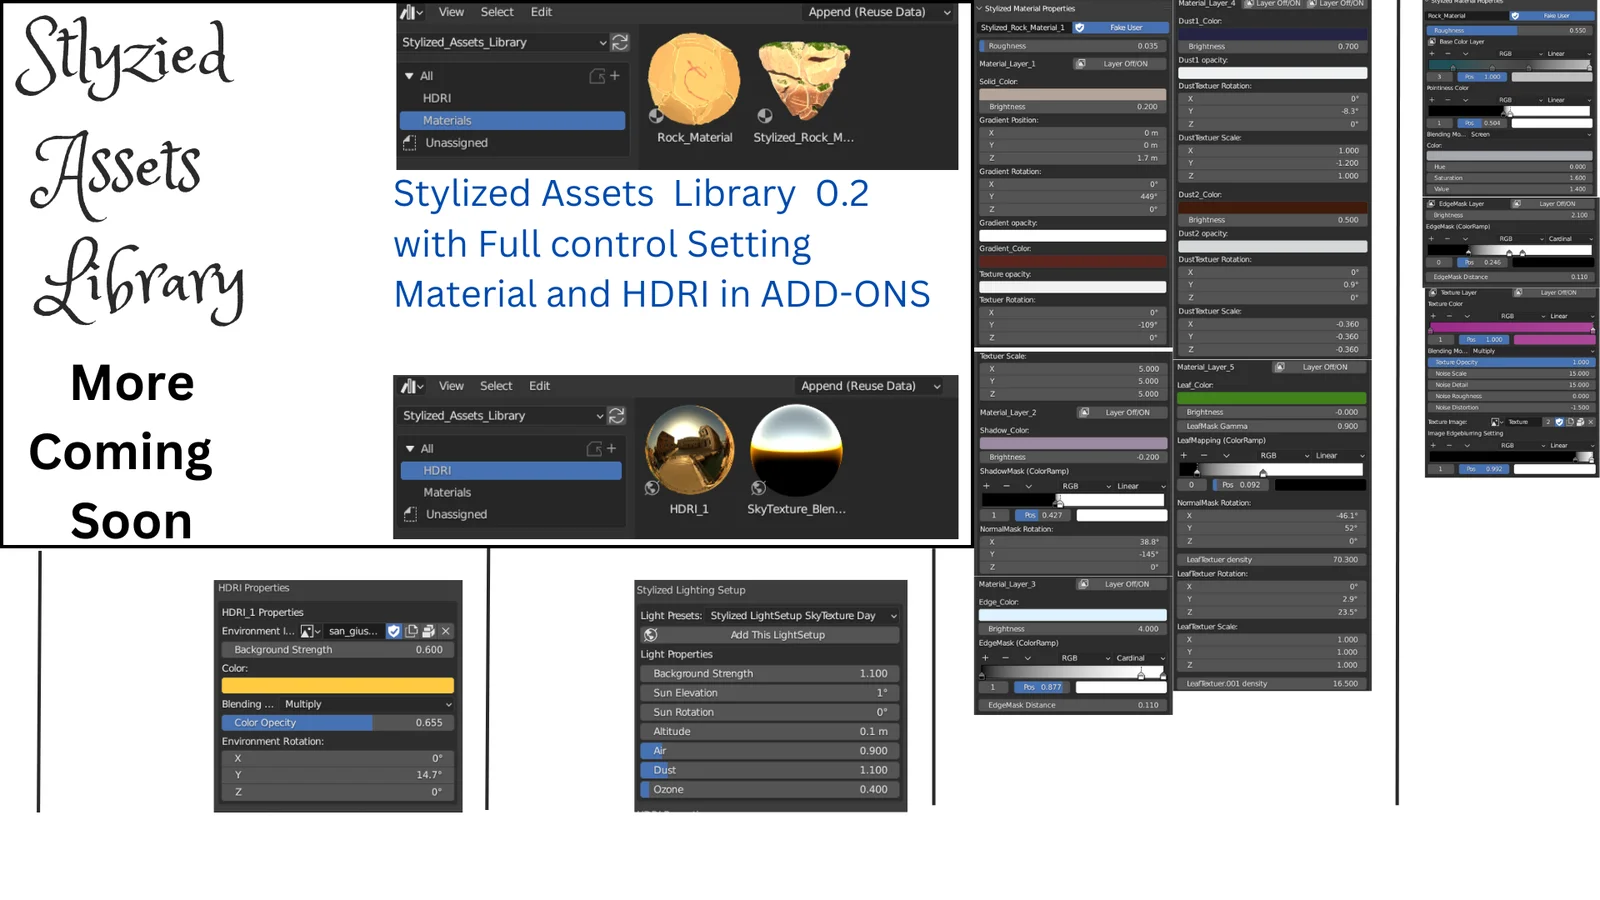The image size is (1600, 900).
Task: Open the top Append (Reuse Data) dropdown
Action: tap(878, 12)
